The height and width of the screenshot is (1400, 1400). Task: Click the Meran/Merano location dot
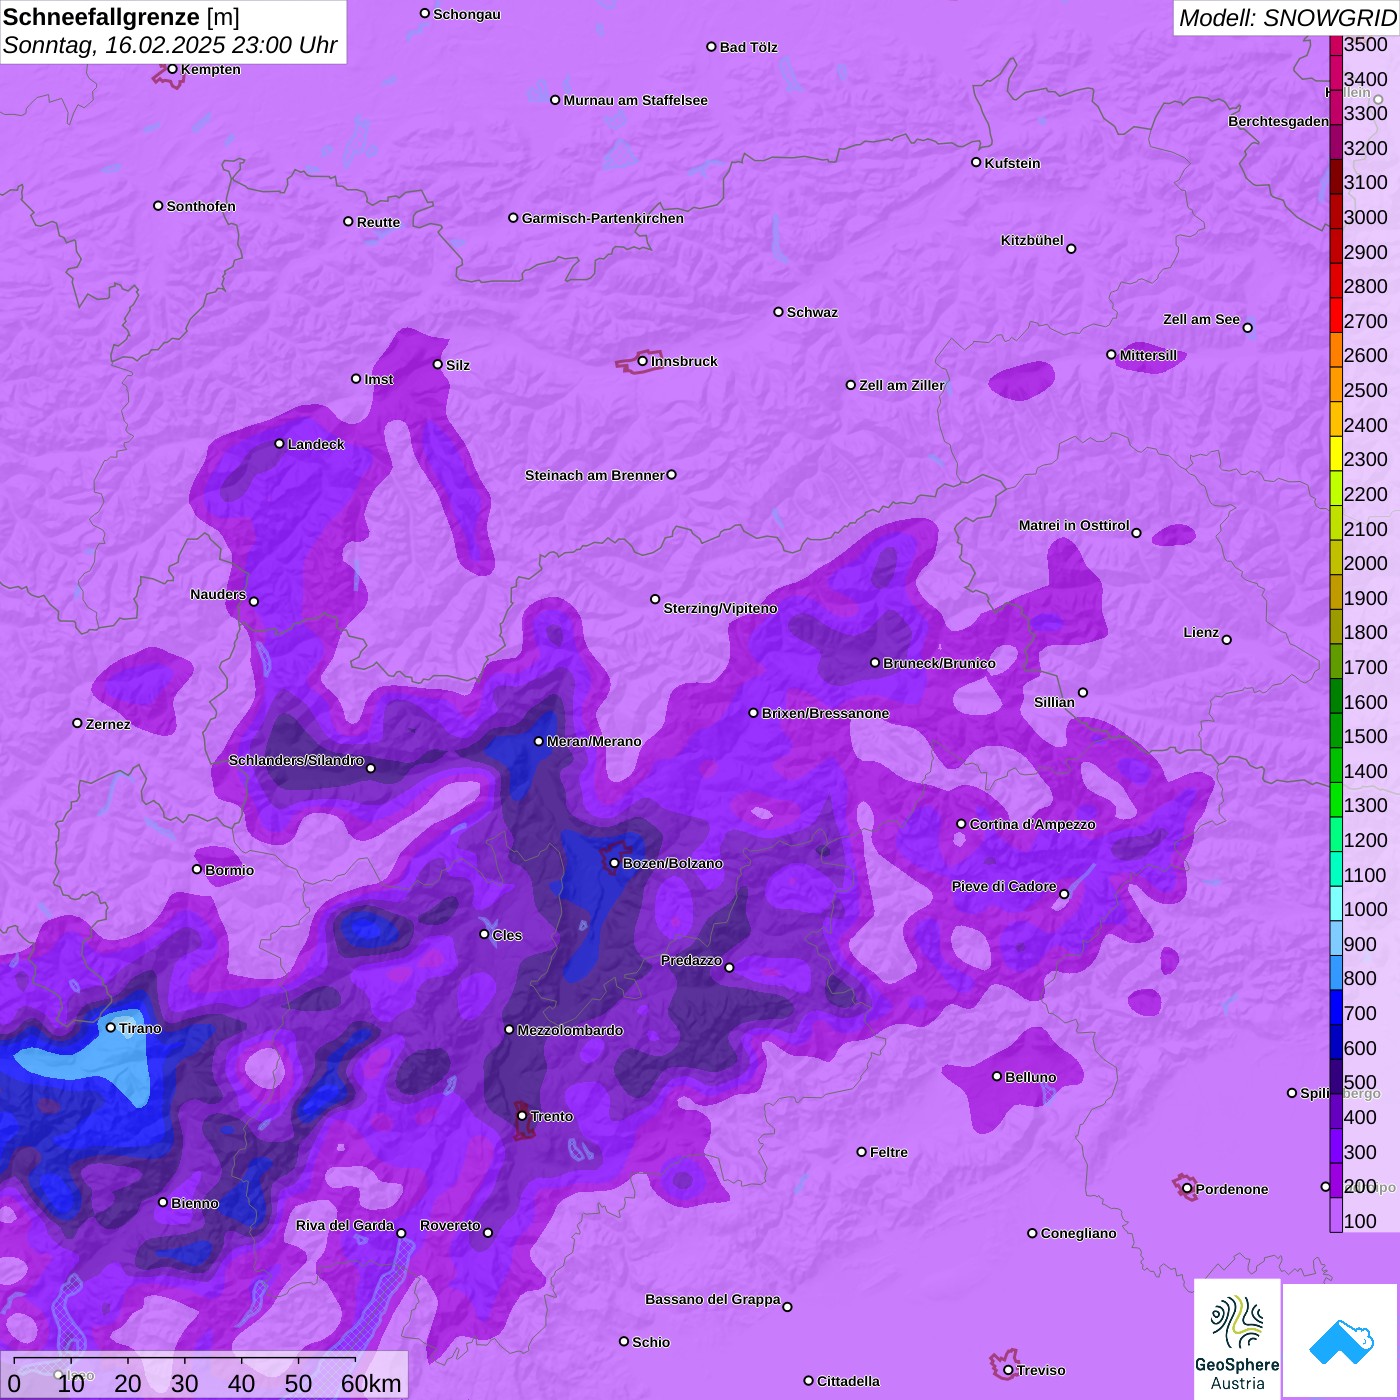[x=538, y=741]
